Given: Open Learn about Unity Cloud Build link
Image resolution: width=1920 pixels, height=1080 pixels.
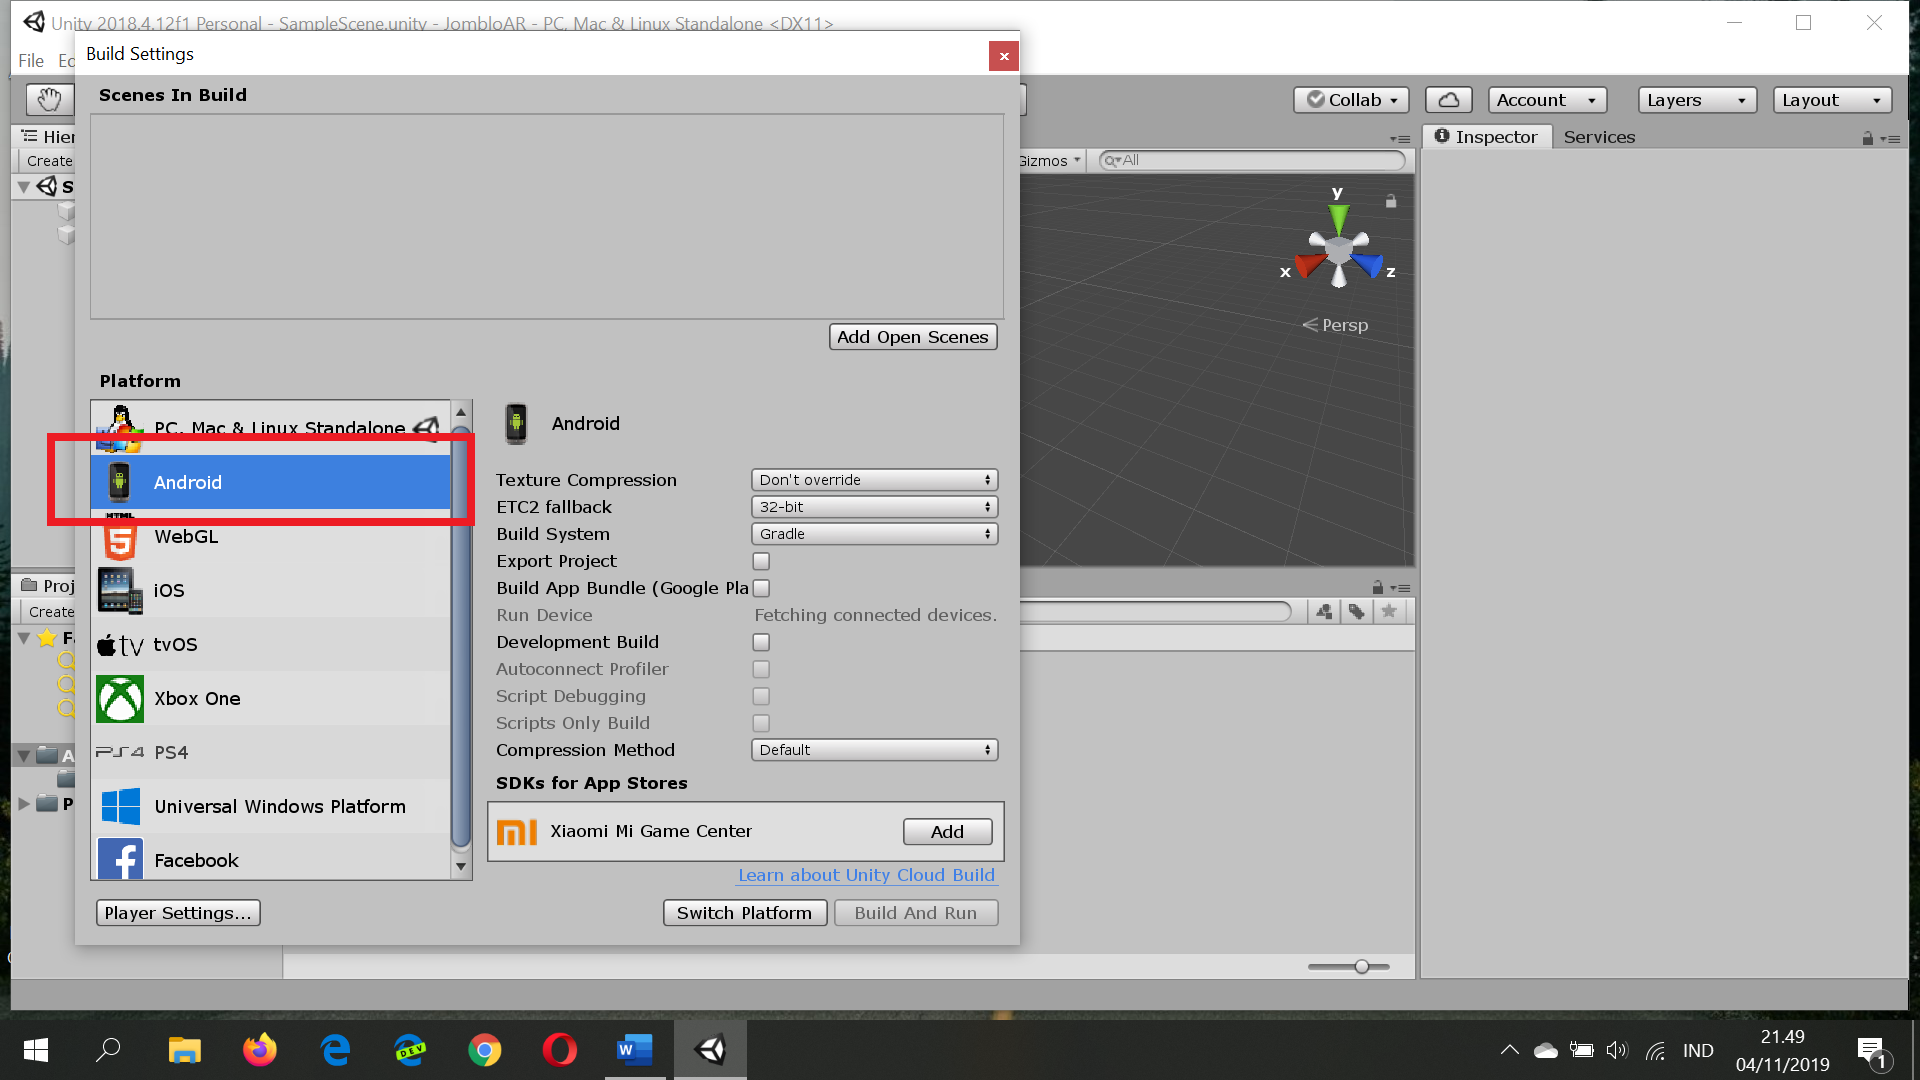Looking at the screenshot, I should (866, 876).
